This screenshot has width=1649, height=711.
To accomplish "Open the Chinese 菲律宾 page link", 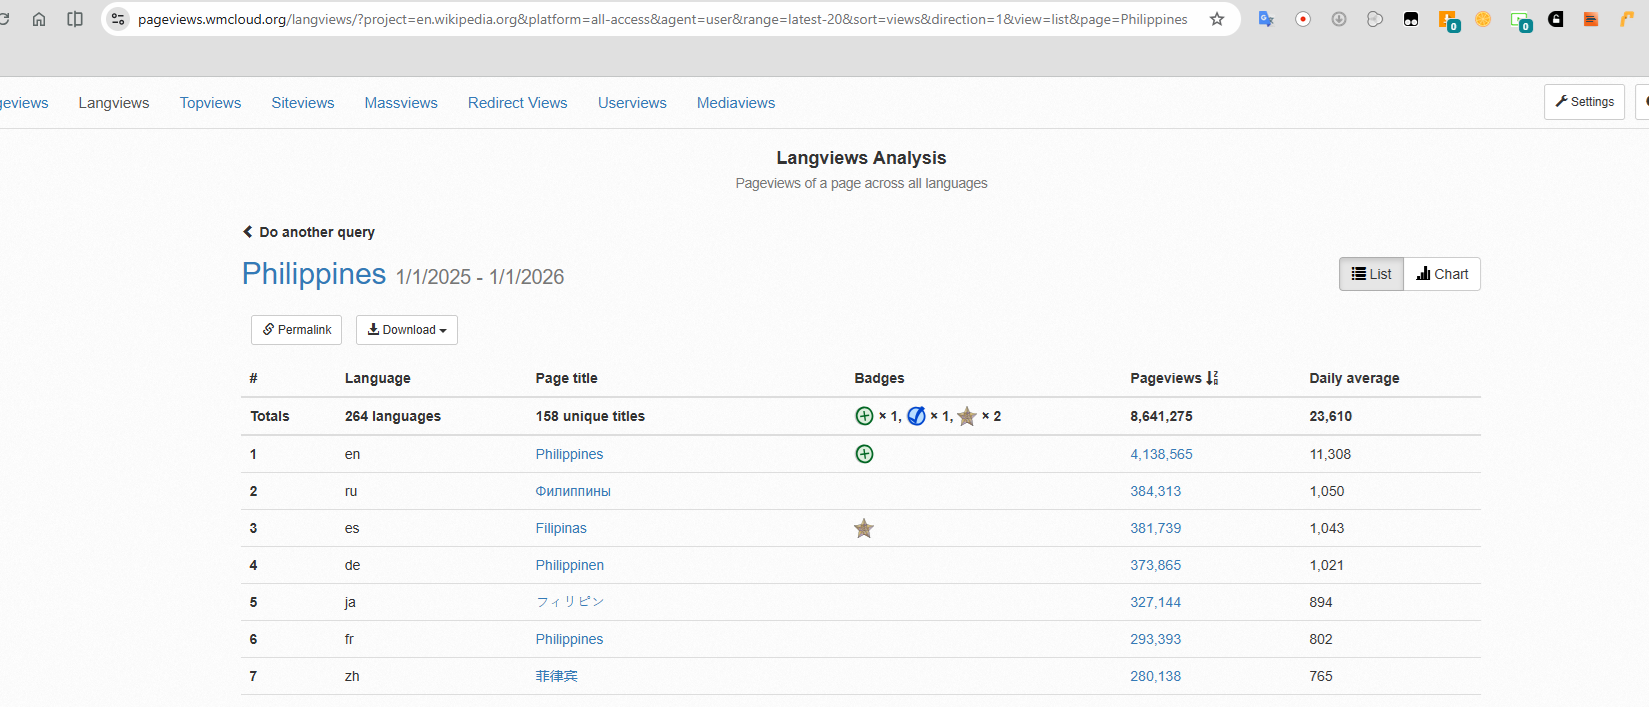I will pyautogui.click(x=556, y=676).
